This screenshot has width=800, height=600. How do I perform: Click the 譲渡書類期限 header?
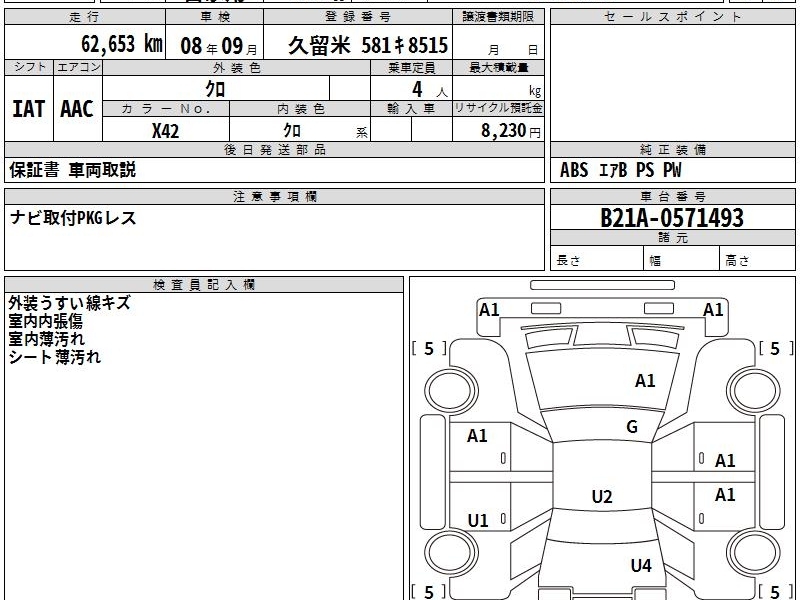(x=498, y=17)
